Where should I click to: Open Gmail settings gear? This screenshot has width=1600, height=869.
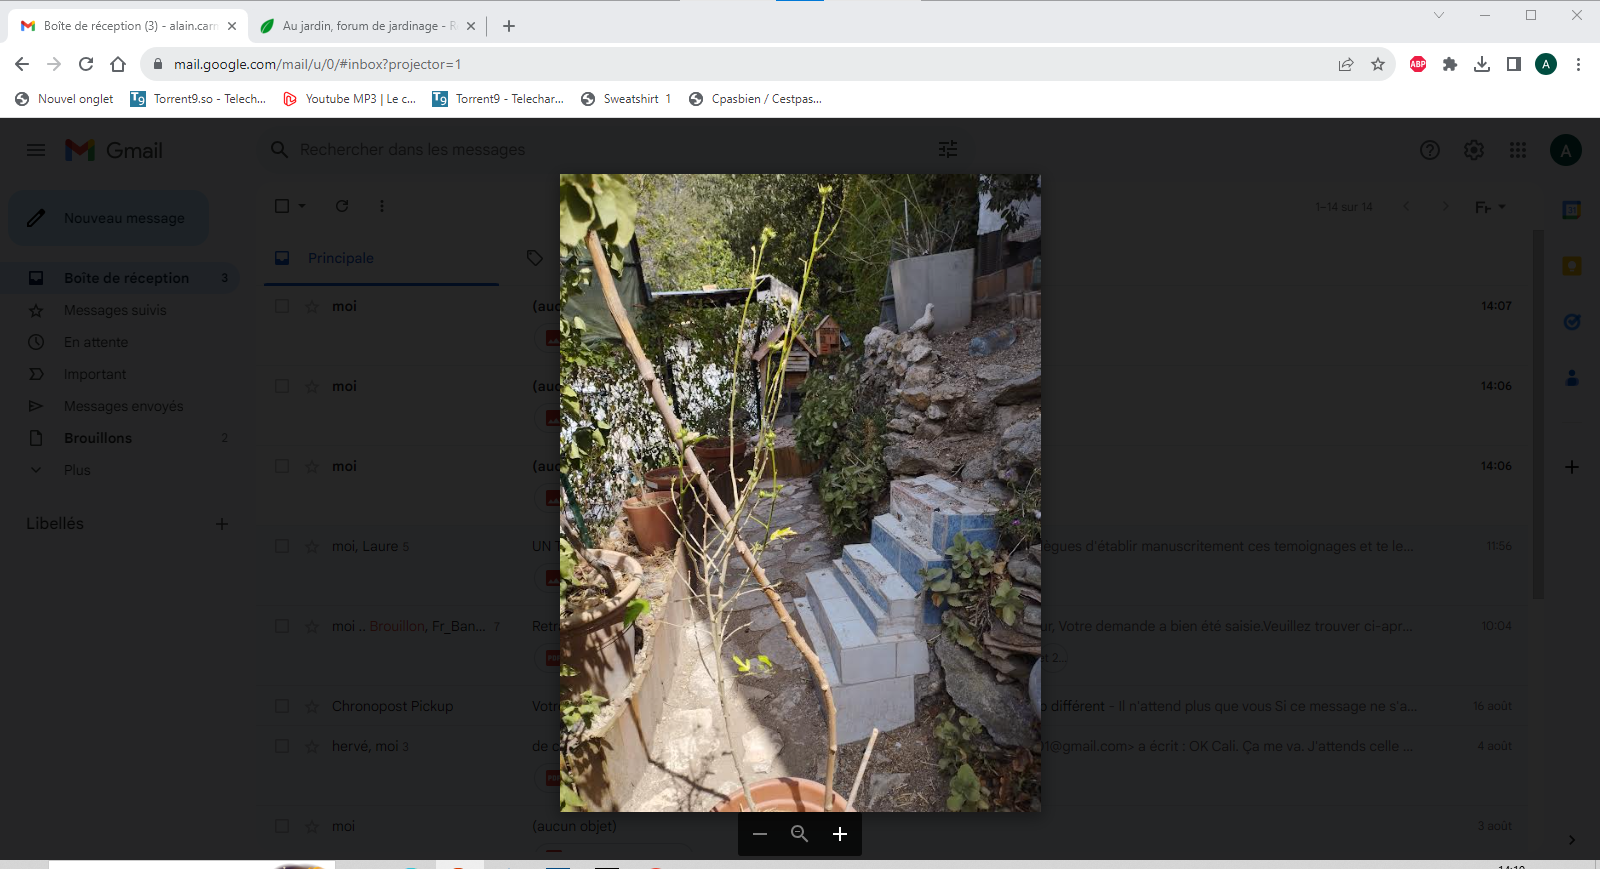click(1474, 150)
